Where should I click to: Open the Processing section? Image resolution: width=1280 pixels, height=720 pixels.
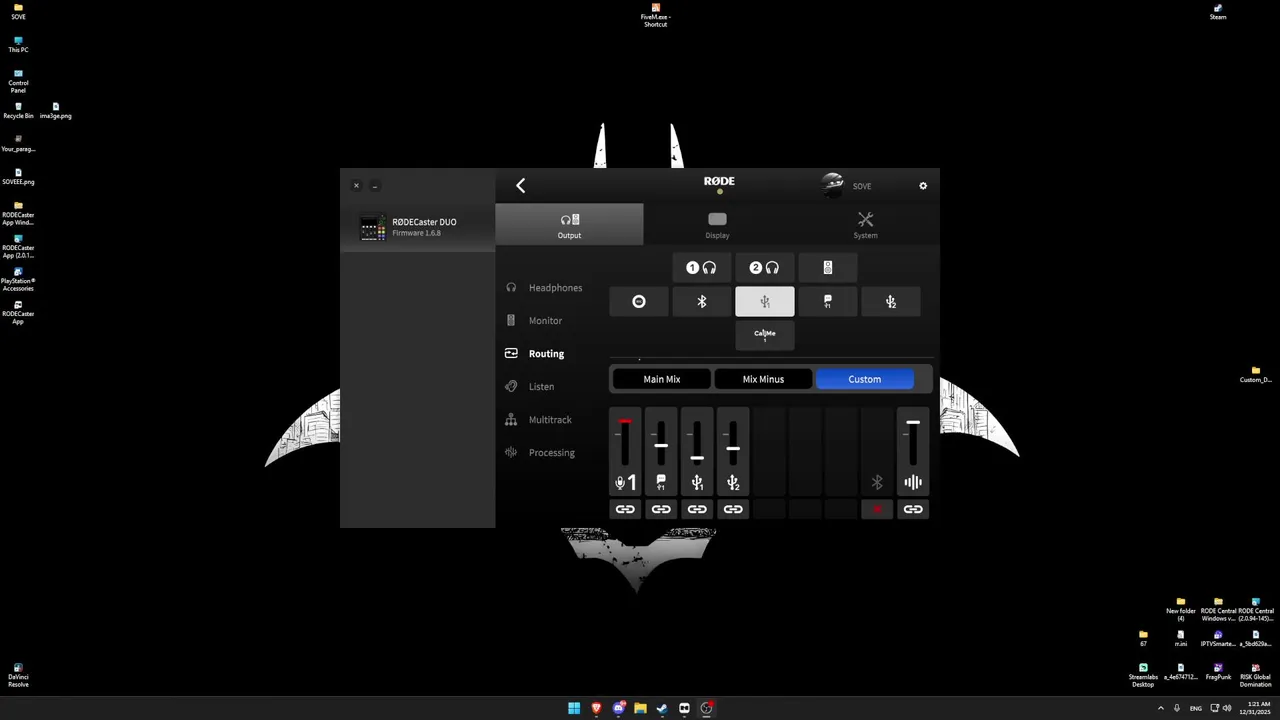pos(540,453)
